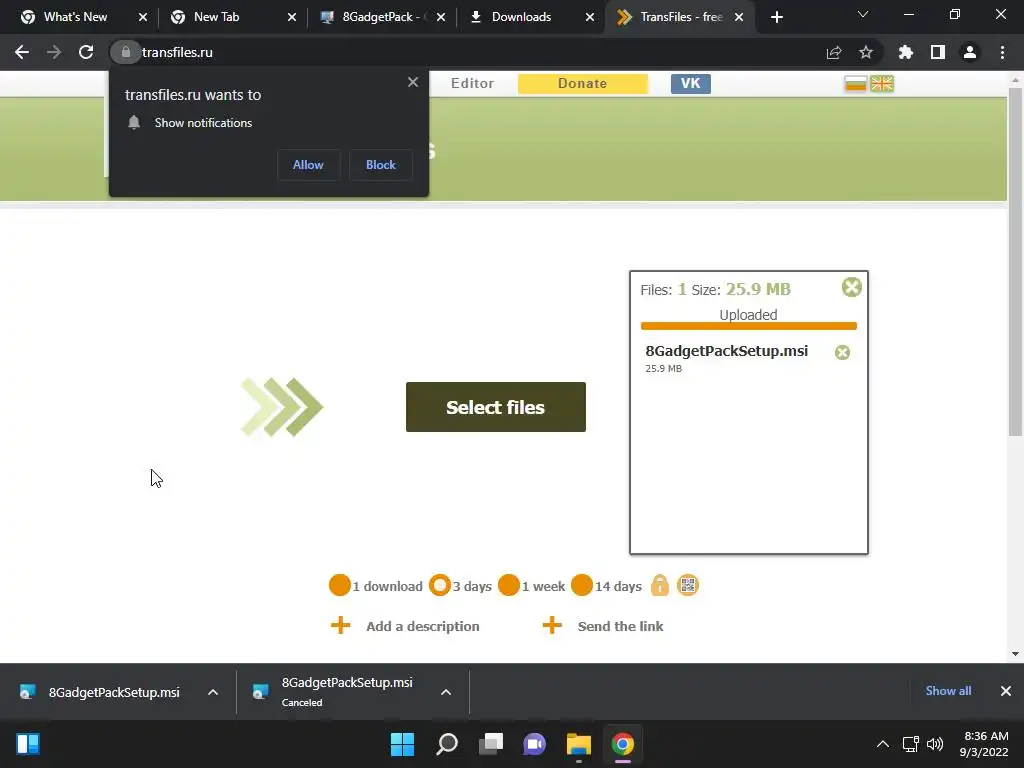Screen dimensions: 1024x768
Task: Show the QR code icon
Action: click(x=688, y=585)
